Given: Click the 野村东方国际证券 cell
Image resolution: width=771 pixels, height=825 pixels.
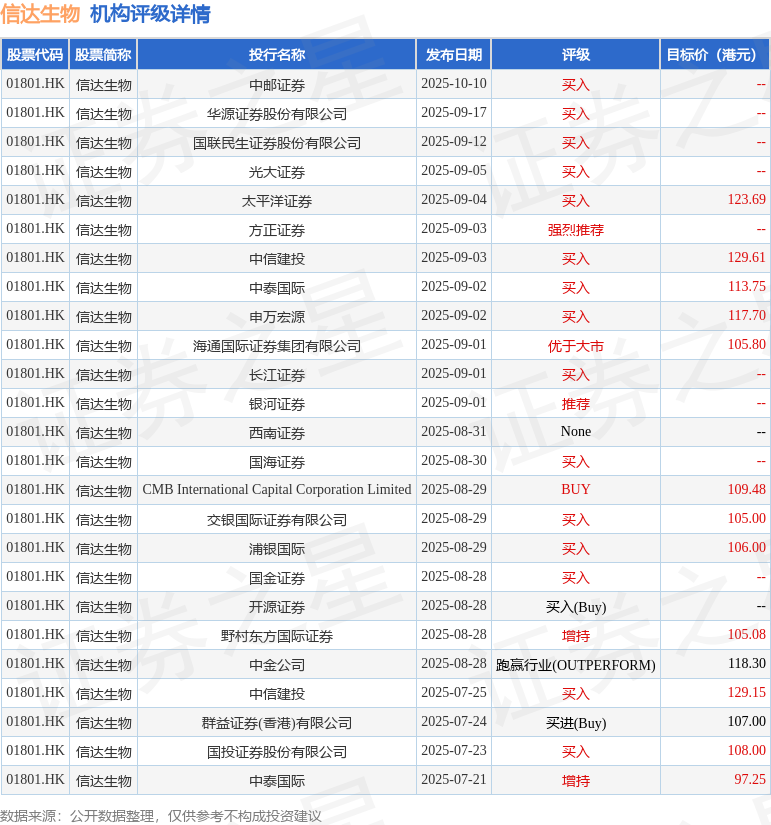Looking at the screenshot, I should pos(277,636).
